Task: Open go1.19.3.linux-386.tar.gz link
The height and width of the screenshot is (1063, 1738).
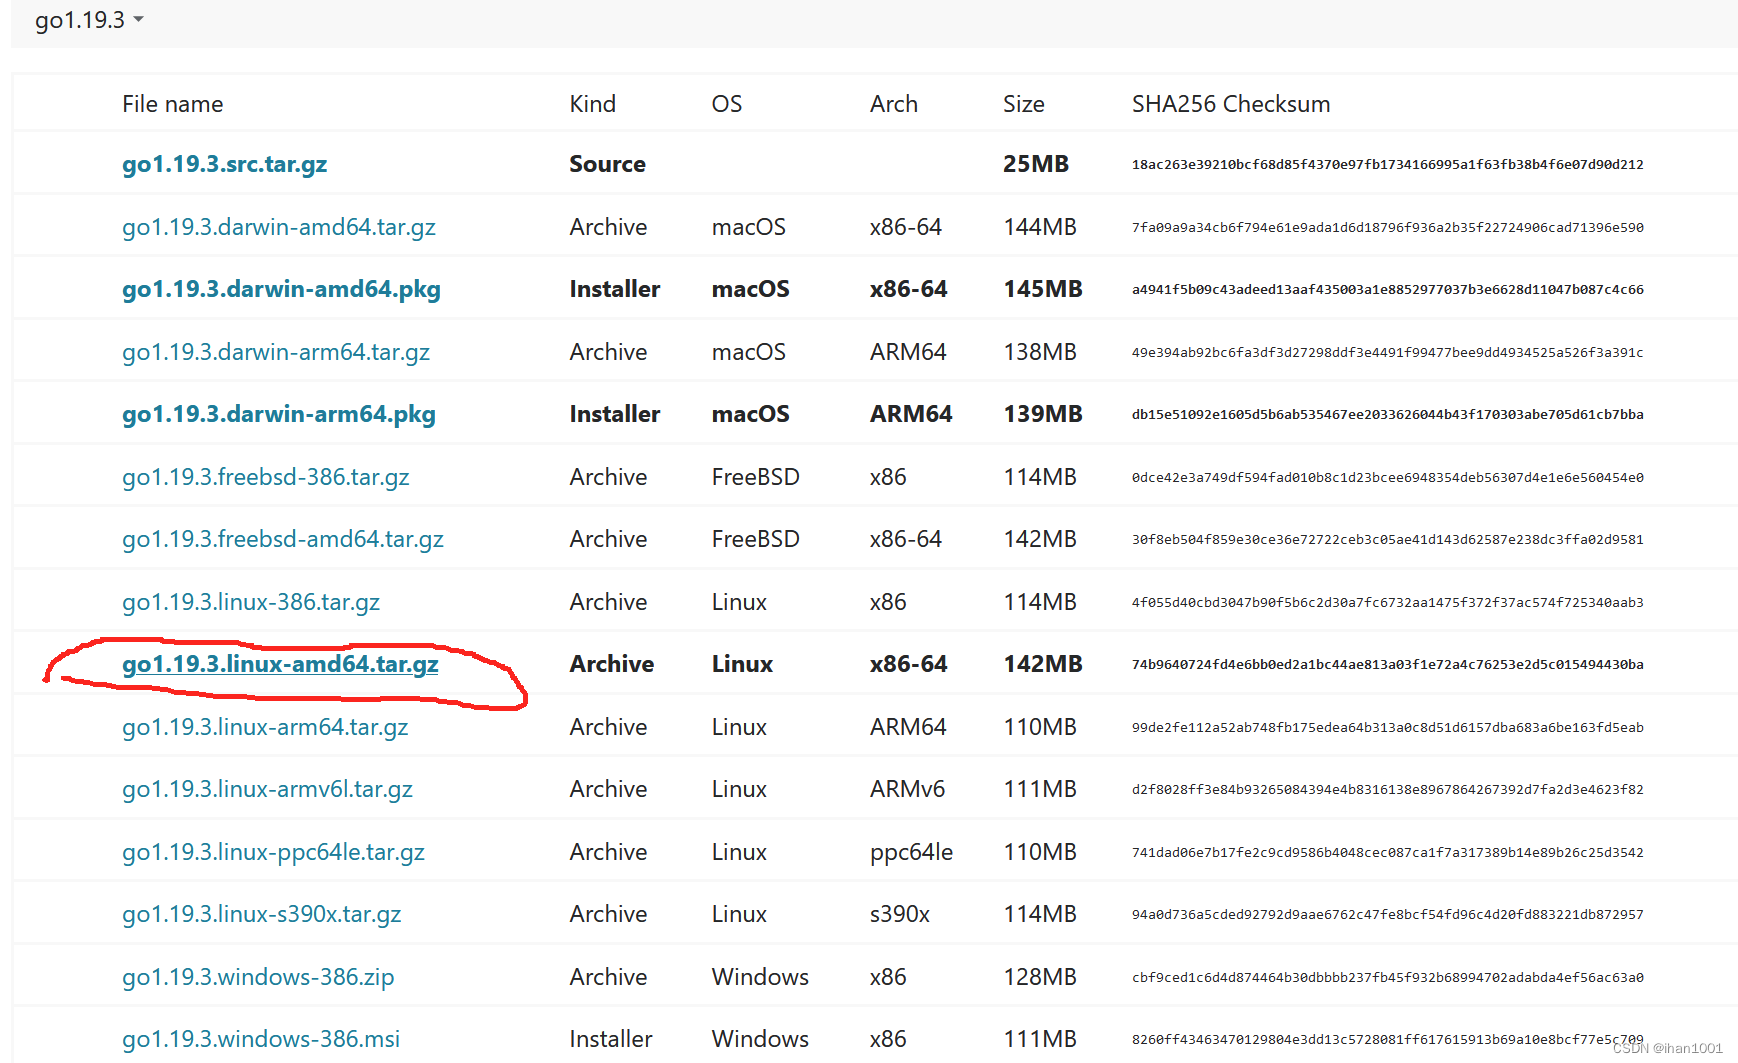Action: pyautogui.click(x=251, y=602)
